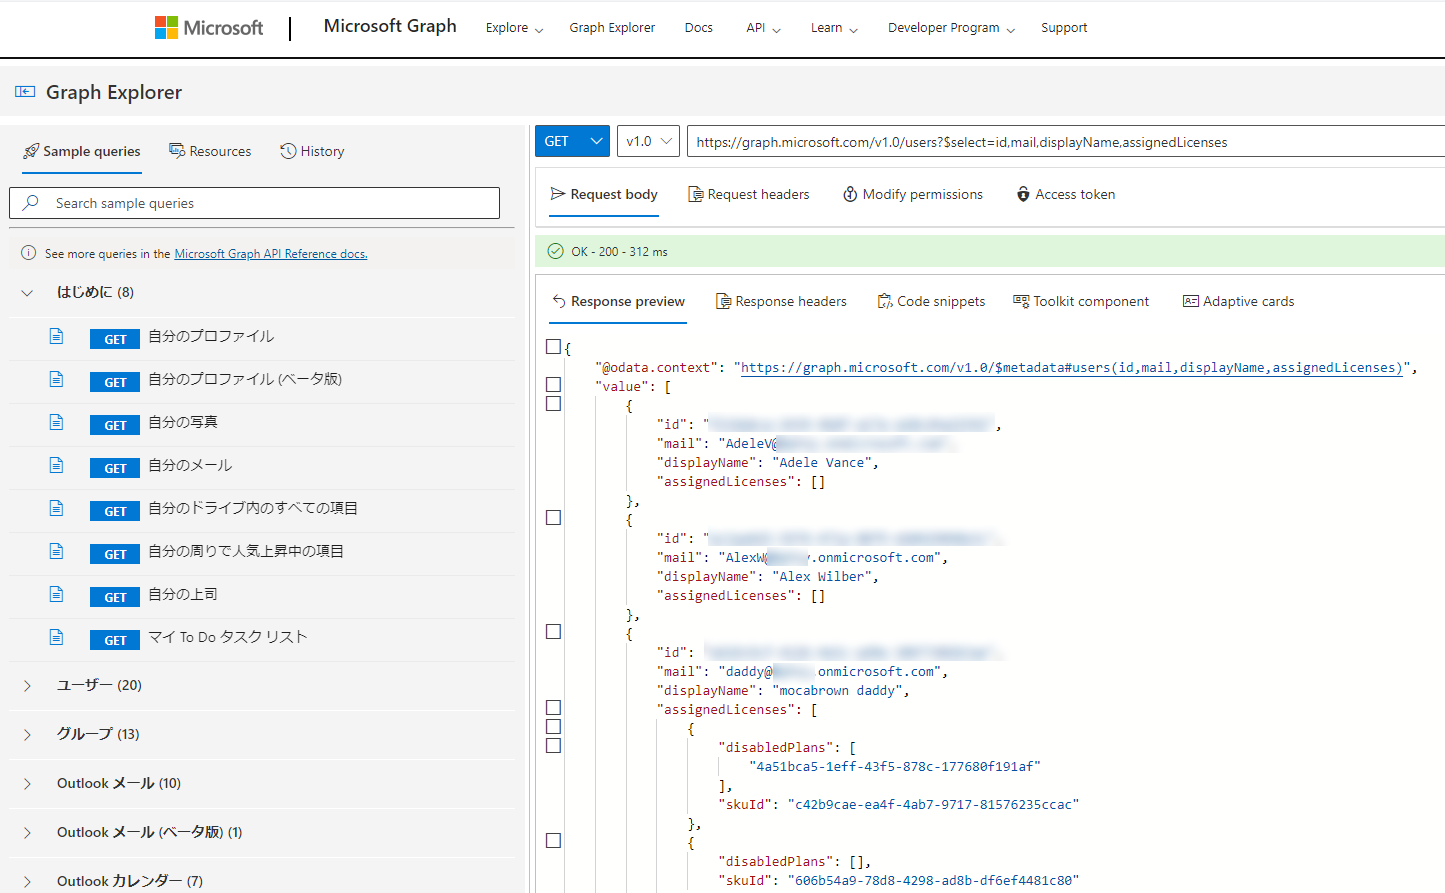Click the History clock icon
1445x893 pixels.
click(288, 151)
